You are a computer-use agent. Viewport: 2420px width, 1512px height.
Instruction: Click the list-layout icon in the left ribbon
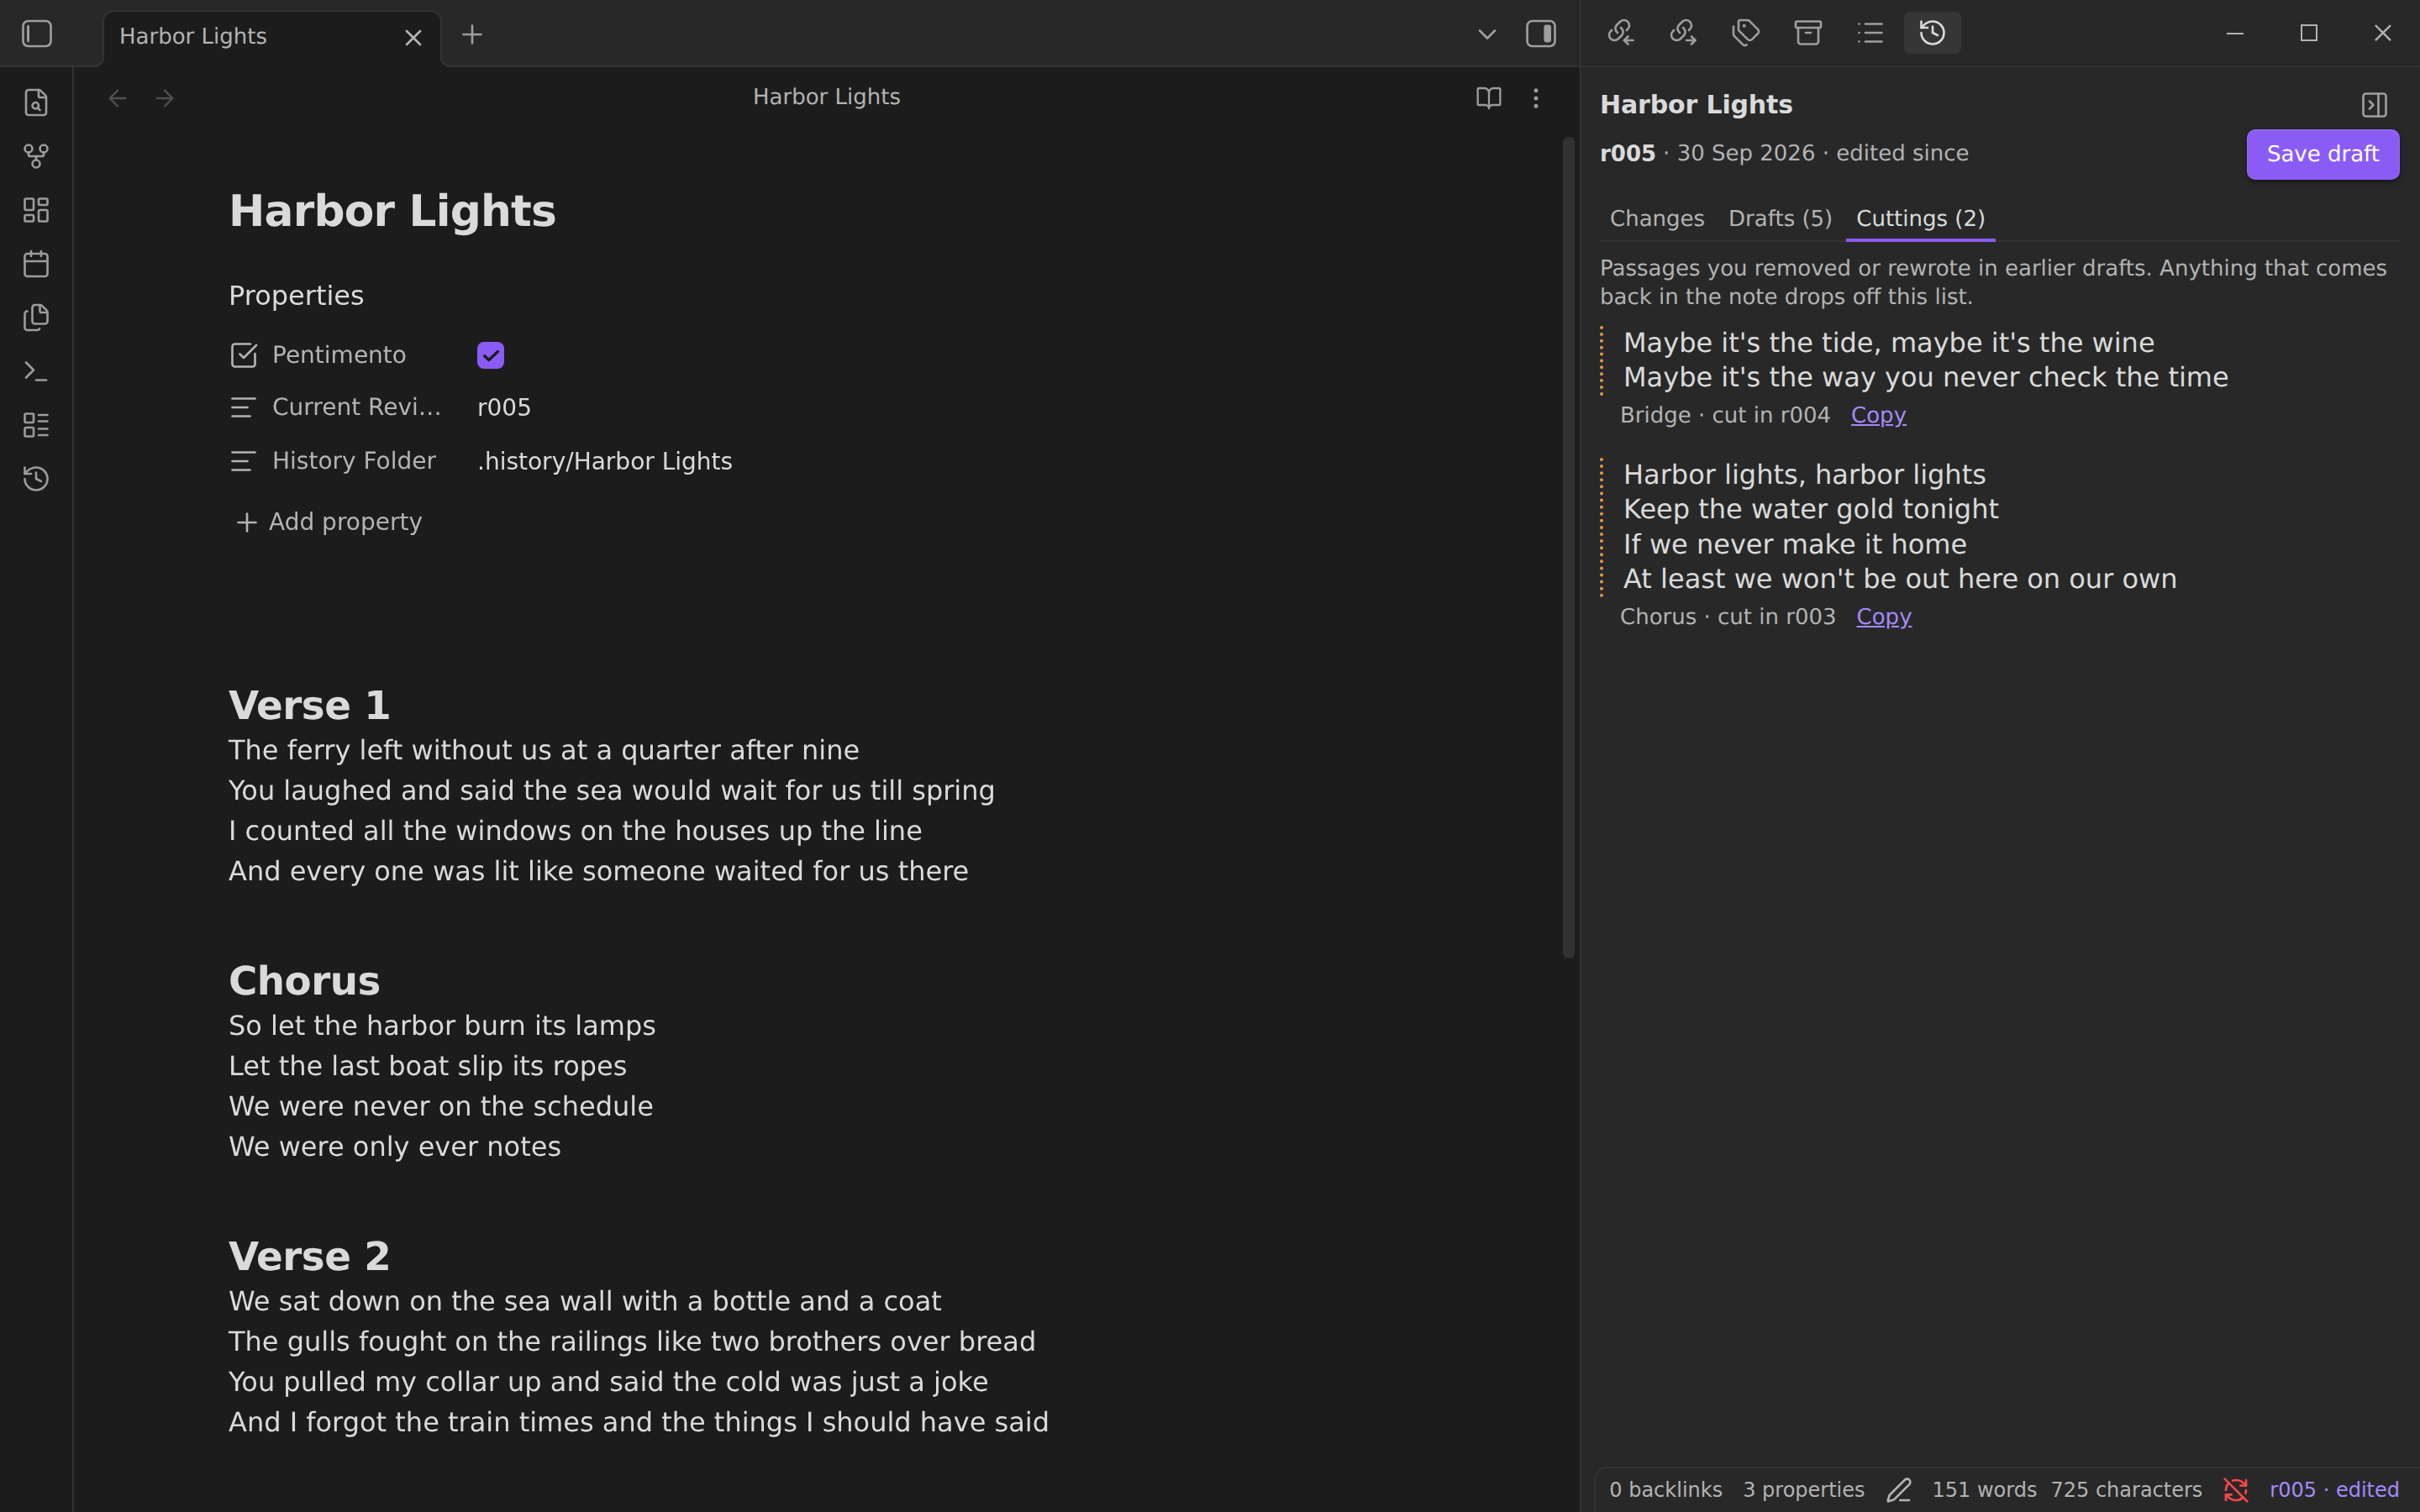pos(36,425)
